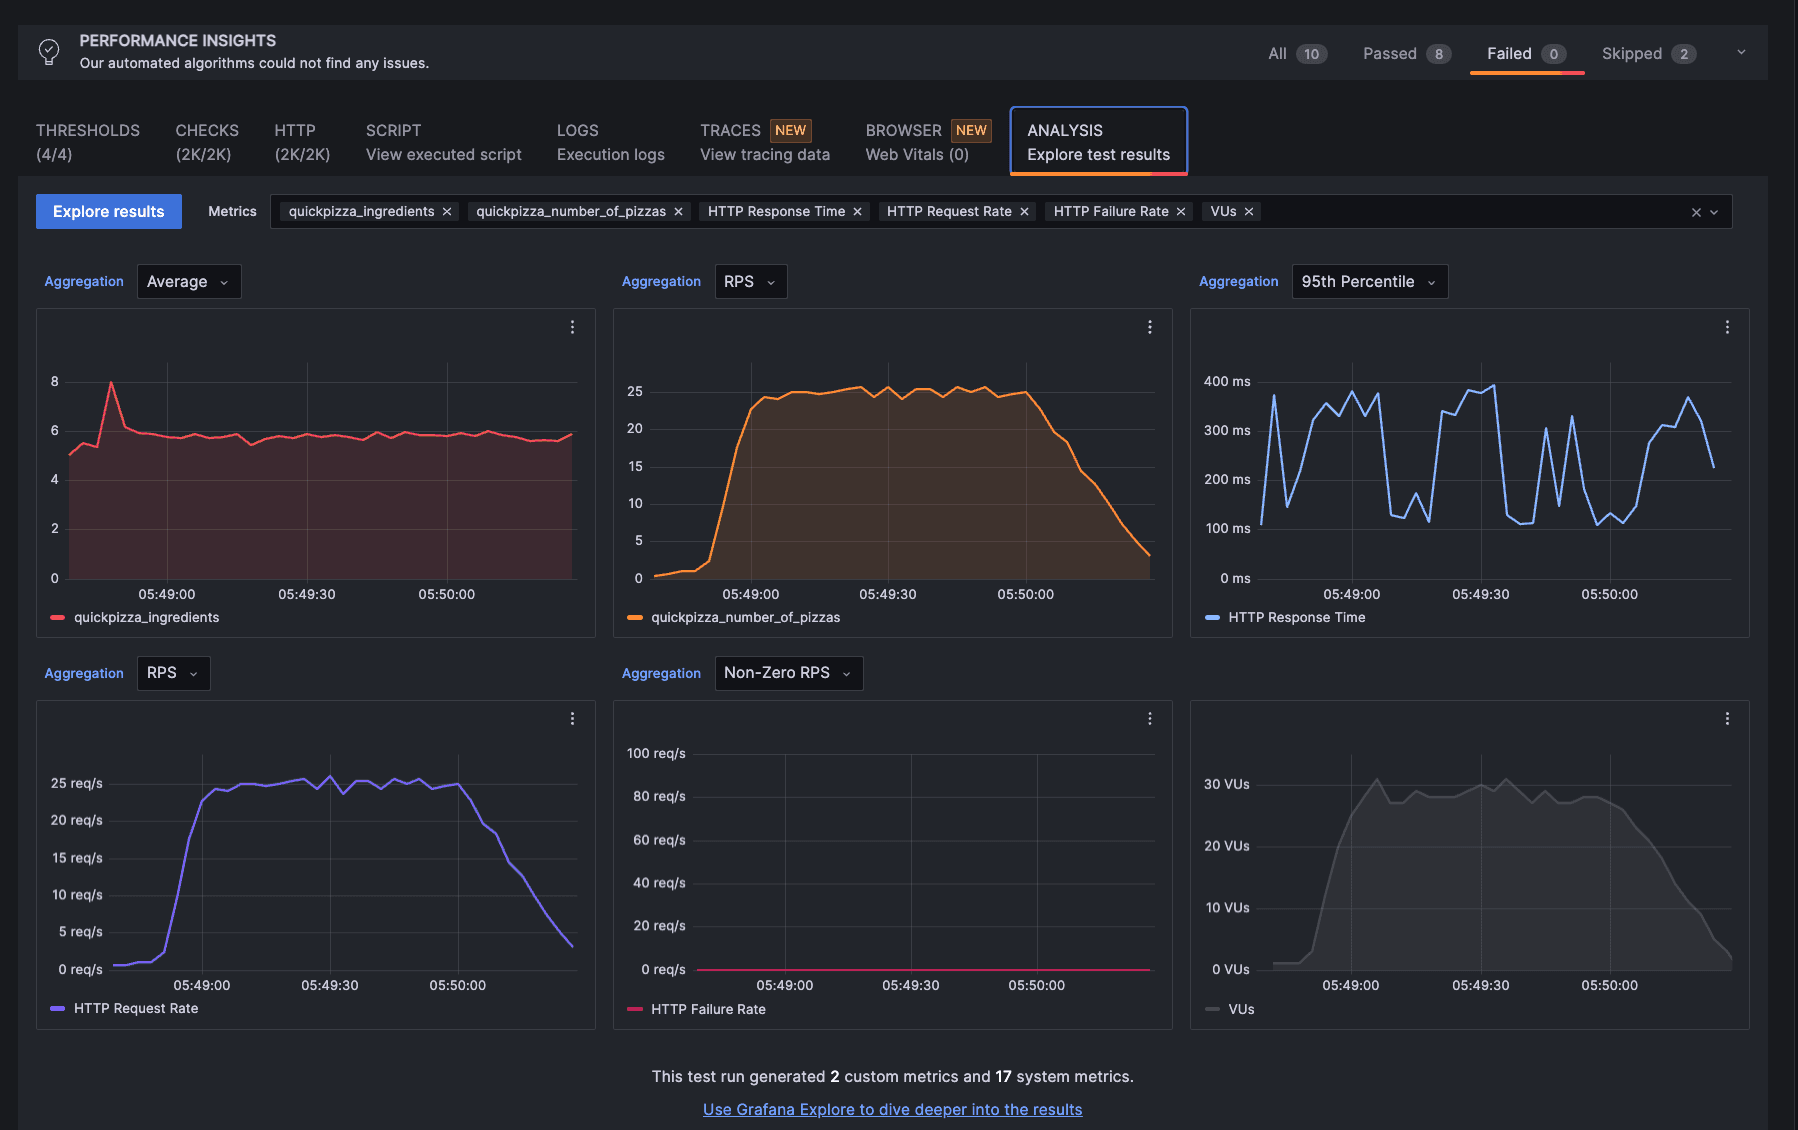Image resolution: width=1798 pixels, height=1130 pixels.
Task: Open the quickpizza_ingredients panel options menu
Action: click(x=572, y=327)
